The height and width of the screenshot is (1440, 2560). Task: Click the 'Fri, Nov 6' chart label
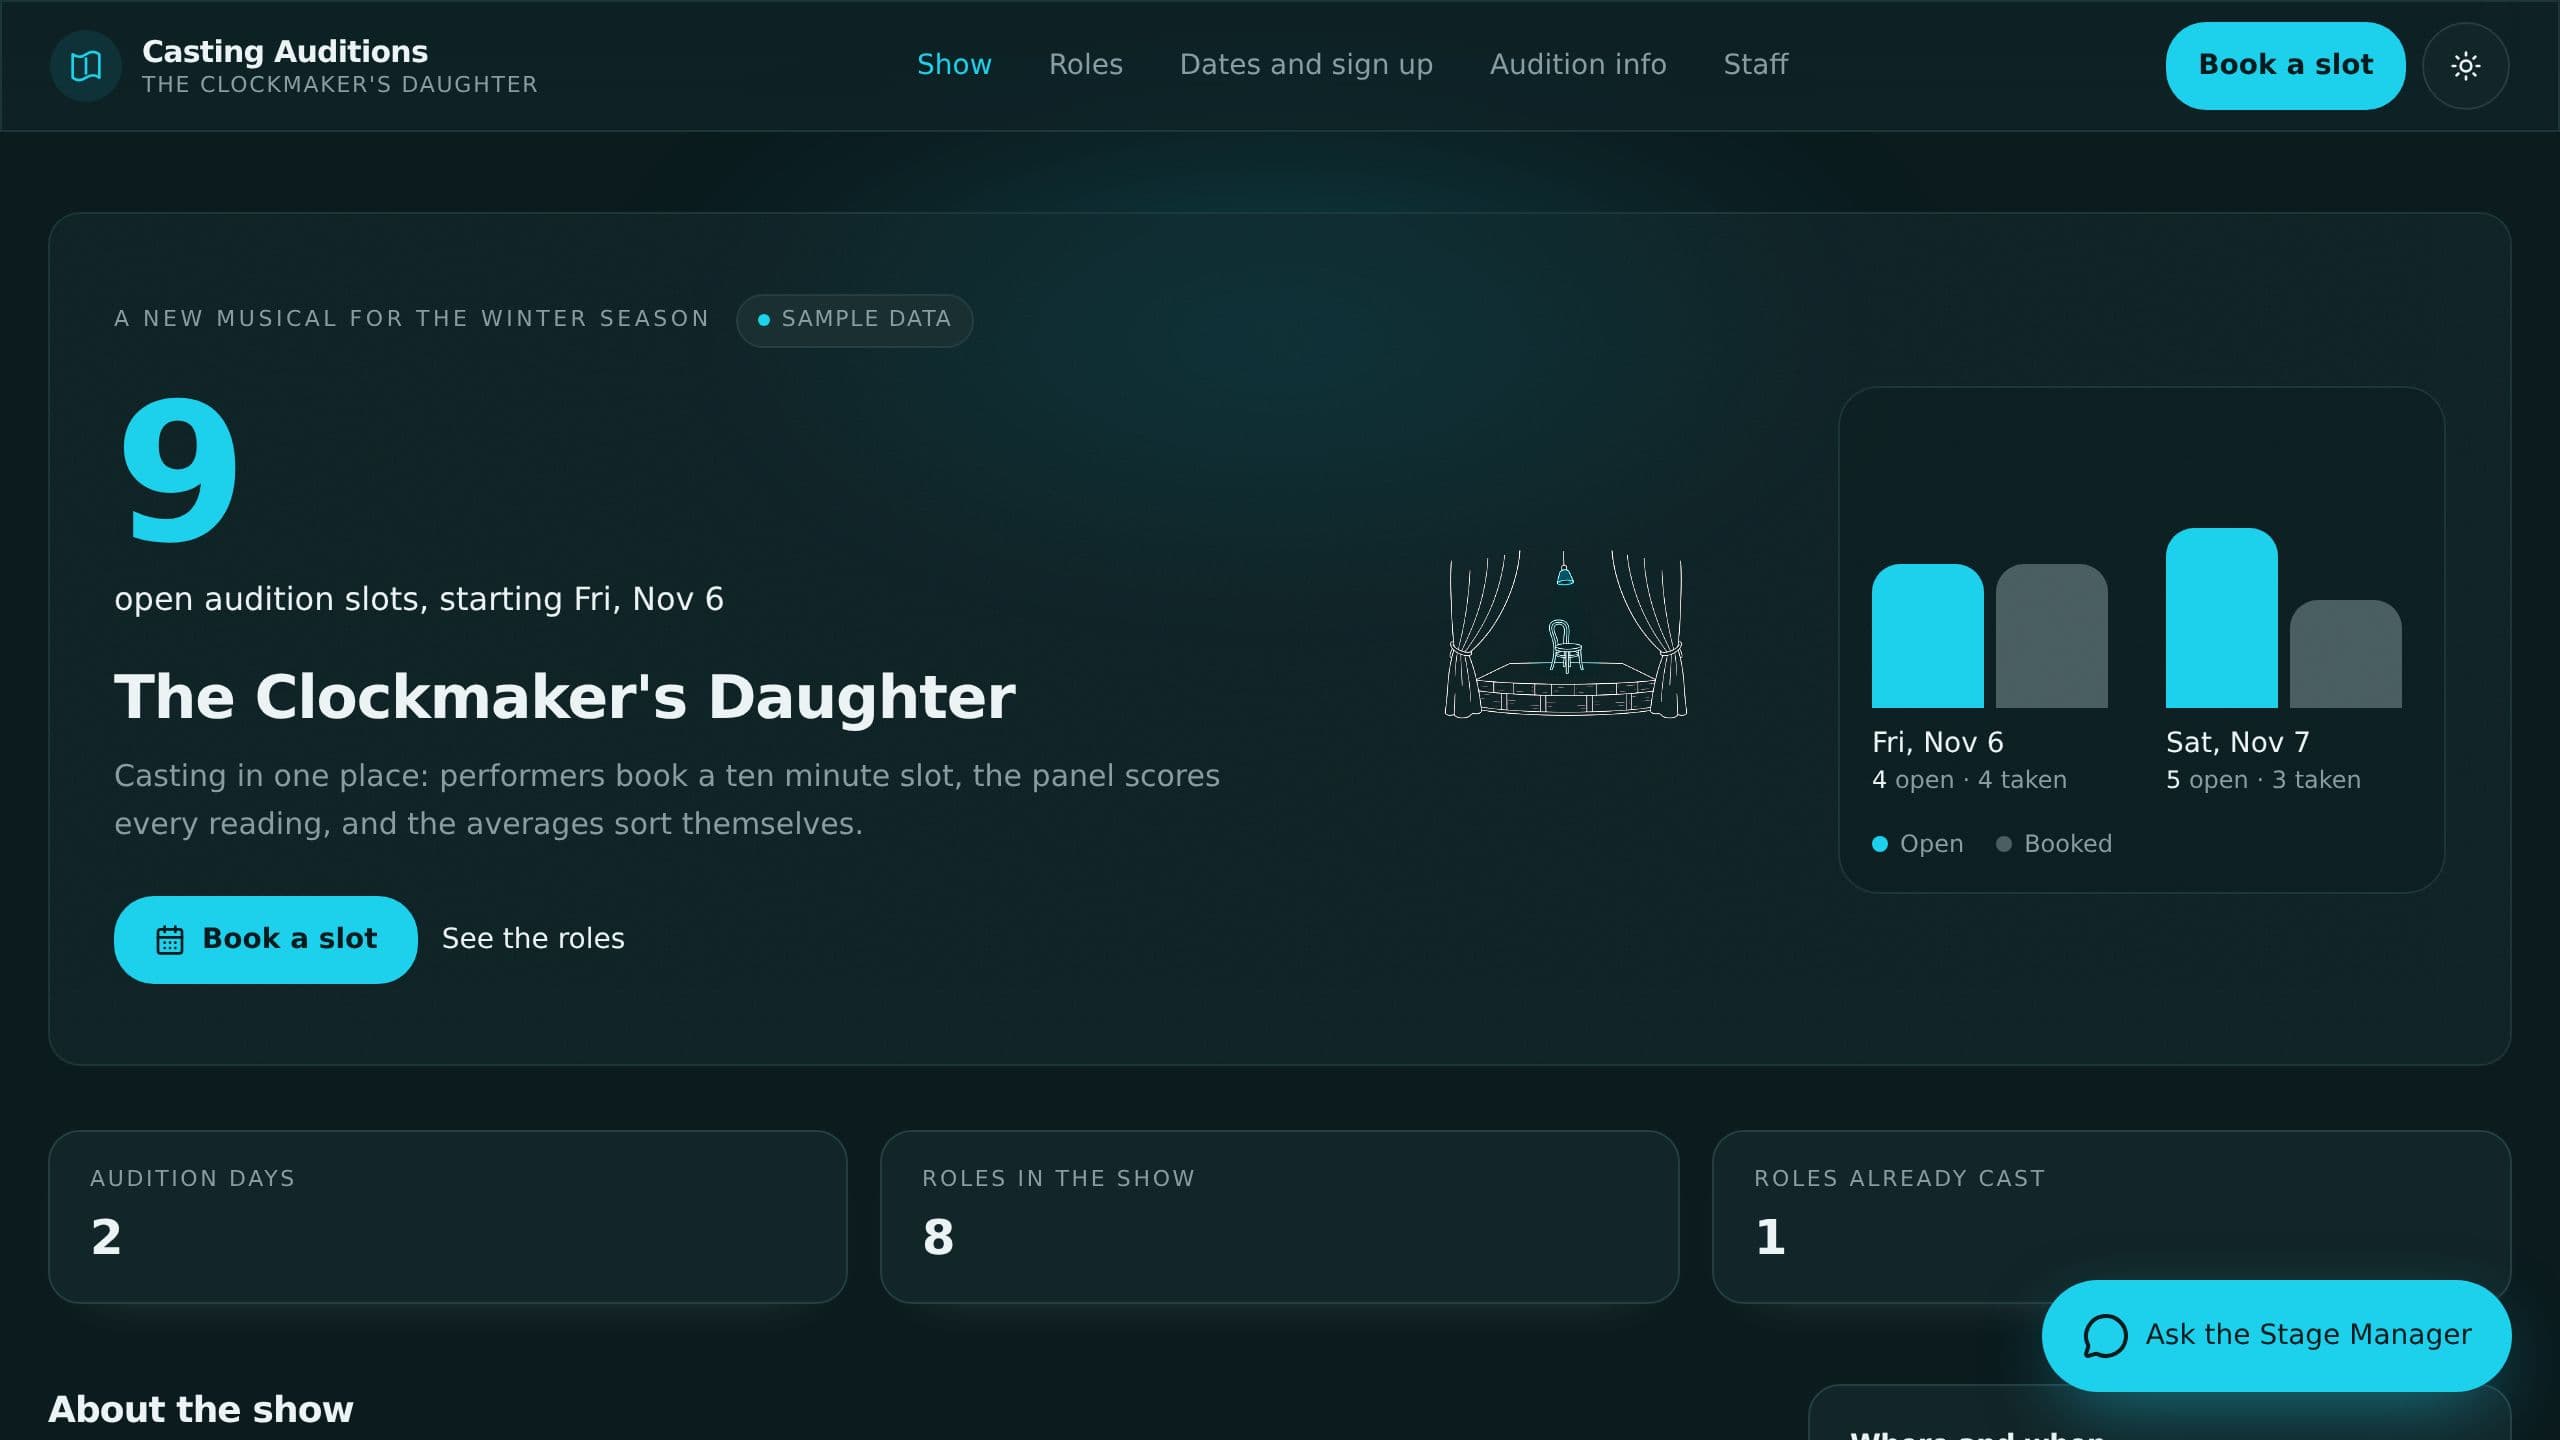(x=1937, y=742)
